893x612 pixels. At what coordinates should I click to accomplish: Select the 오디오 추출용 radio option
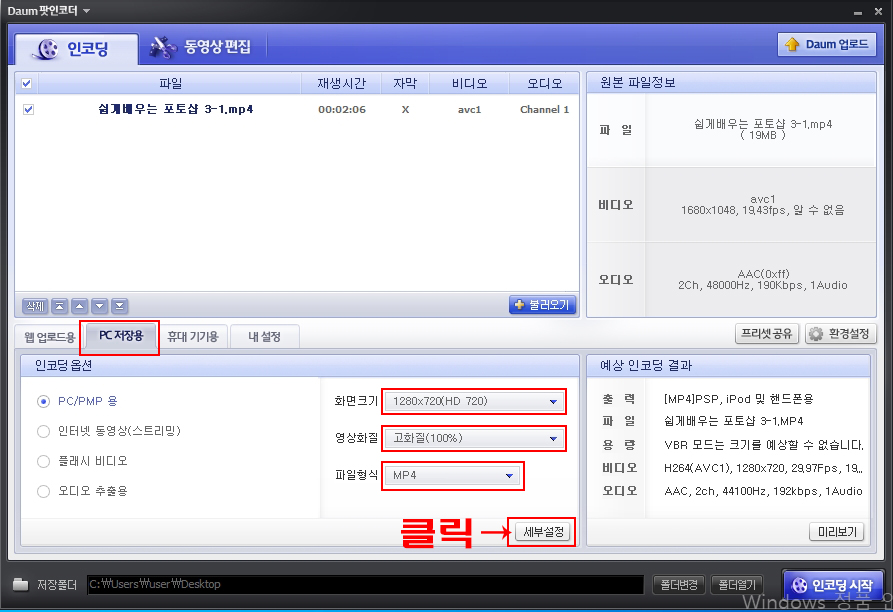[x=43, y=491]
